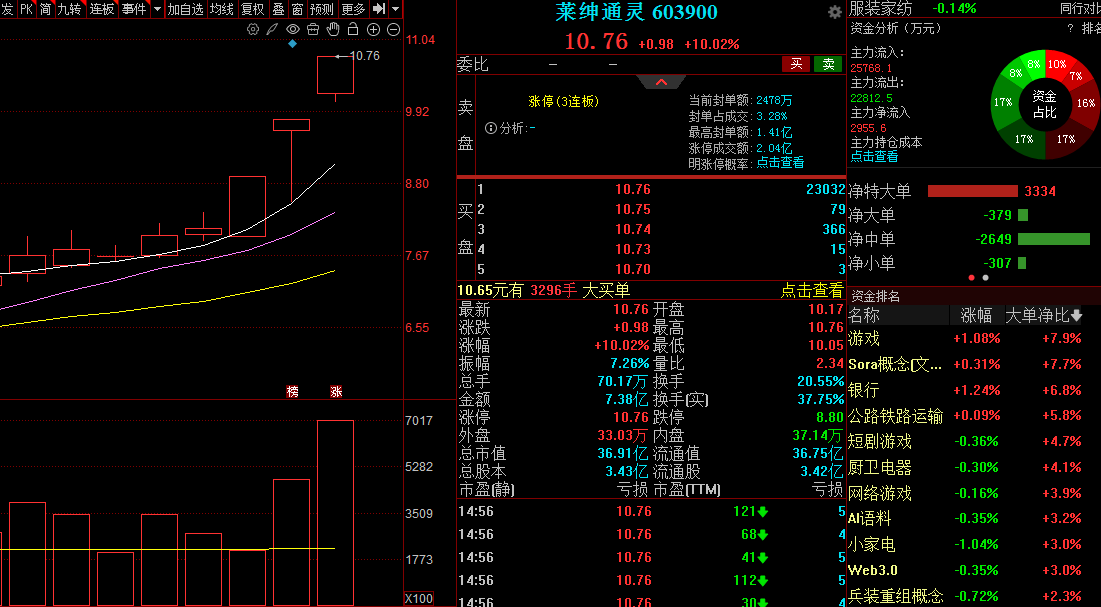The image size is (1101, 607).
Task: Toggle the chart lock icon
Action: click(x=353, y=29)
